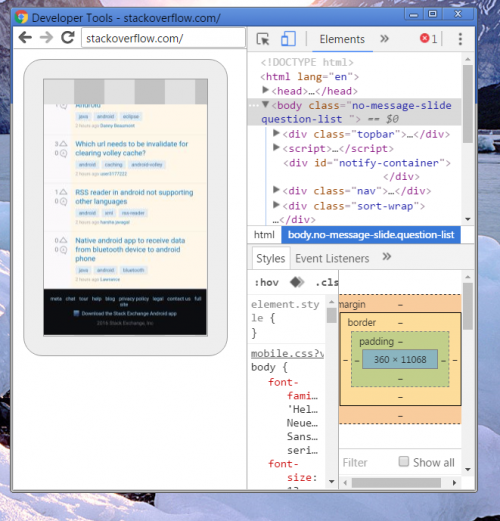Switch to the Elements tab

[342, 39]
